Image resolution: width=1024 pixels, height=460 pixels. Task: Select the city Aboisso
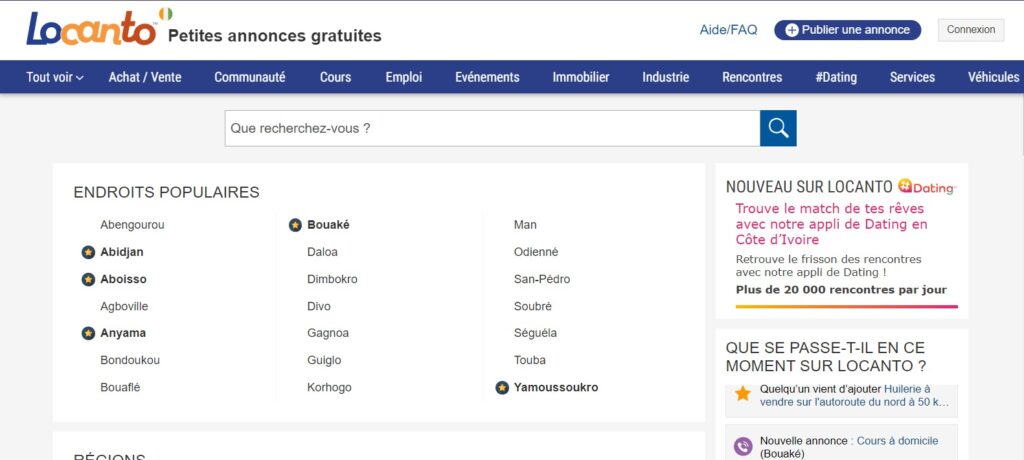pyautogui.click(x=123, y=280)
